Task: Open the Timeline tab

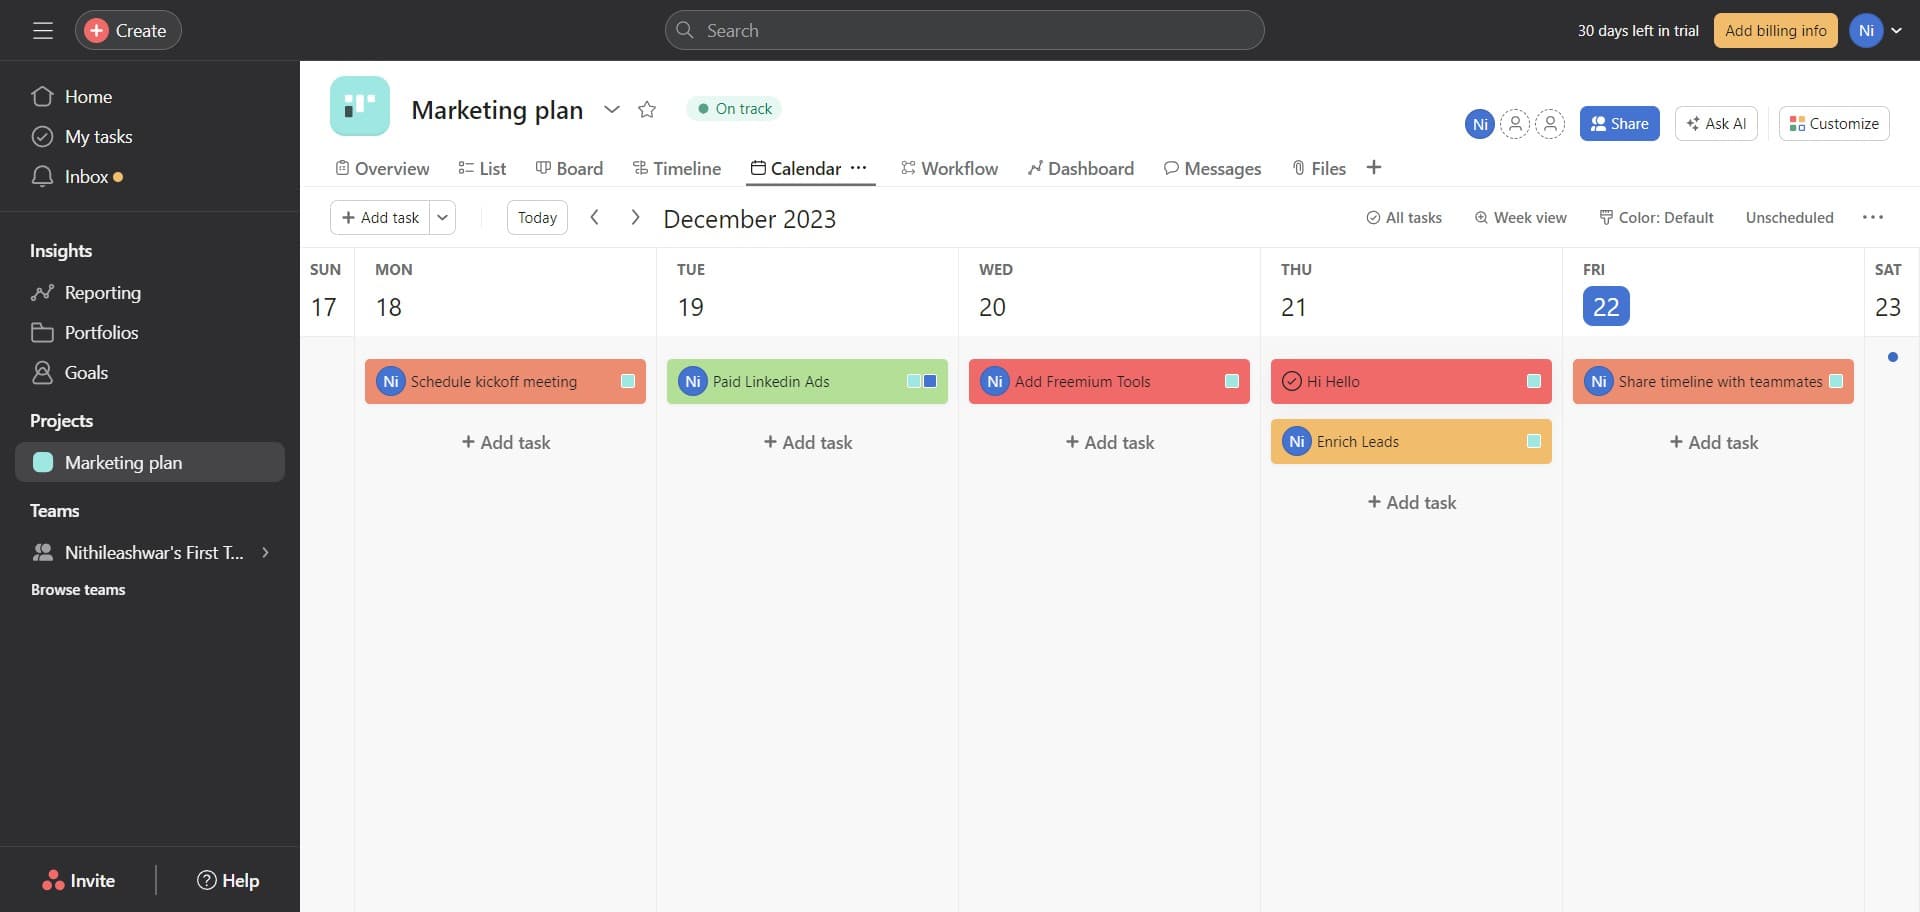Action: [x=677, y=168]
